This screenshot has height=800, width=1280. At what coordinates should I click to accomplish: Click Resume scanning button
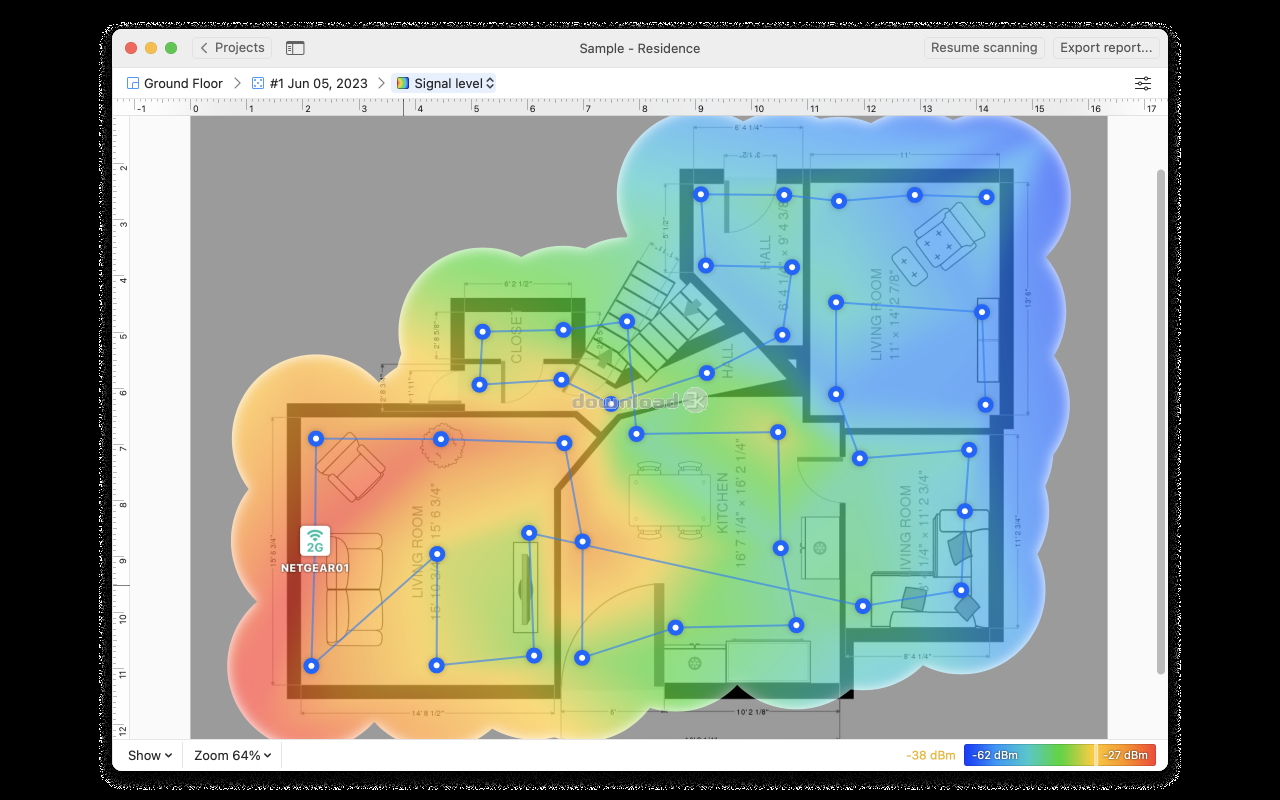click(984, 48)
